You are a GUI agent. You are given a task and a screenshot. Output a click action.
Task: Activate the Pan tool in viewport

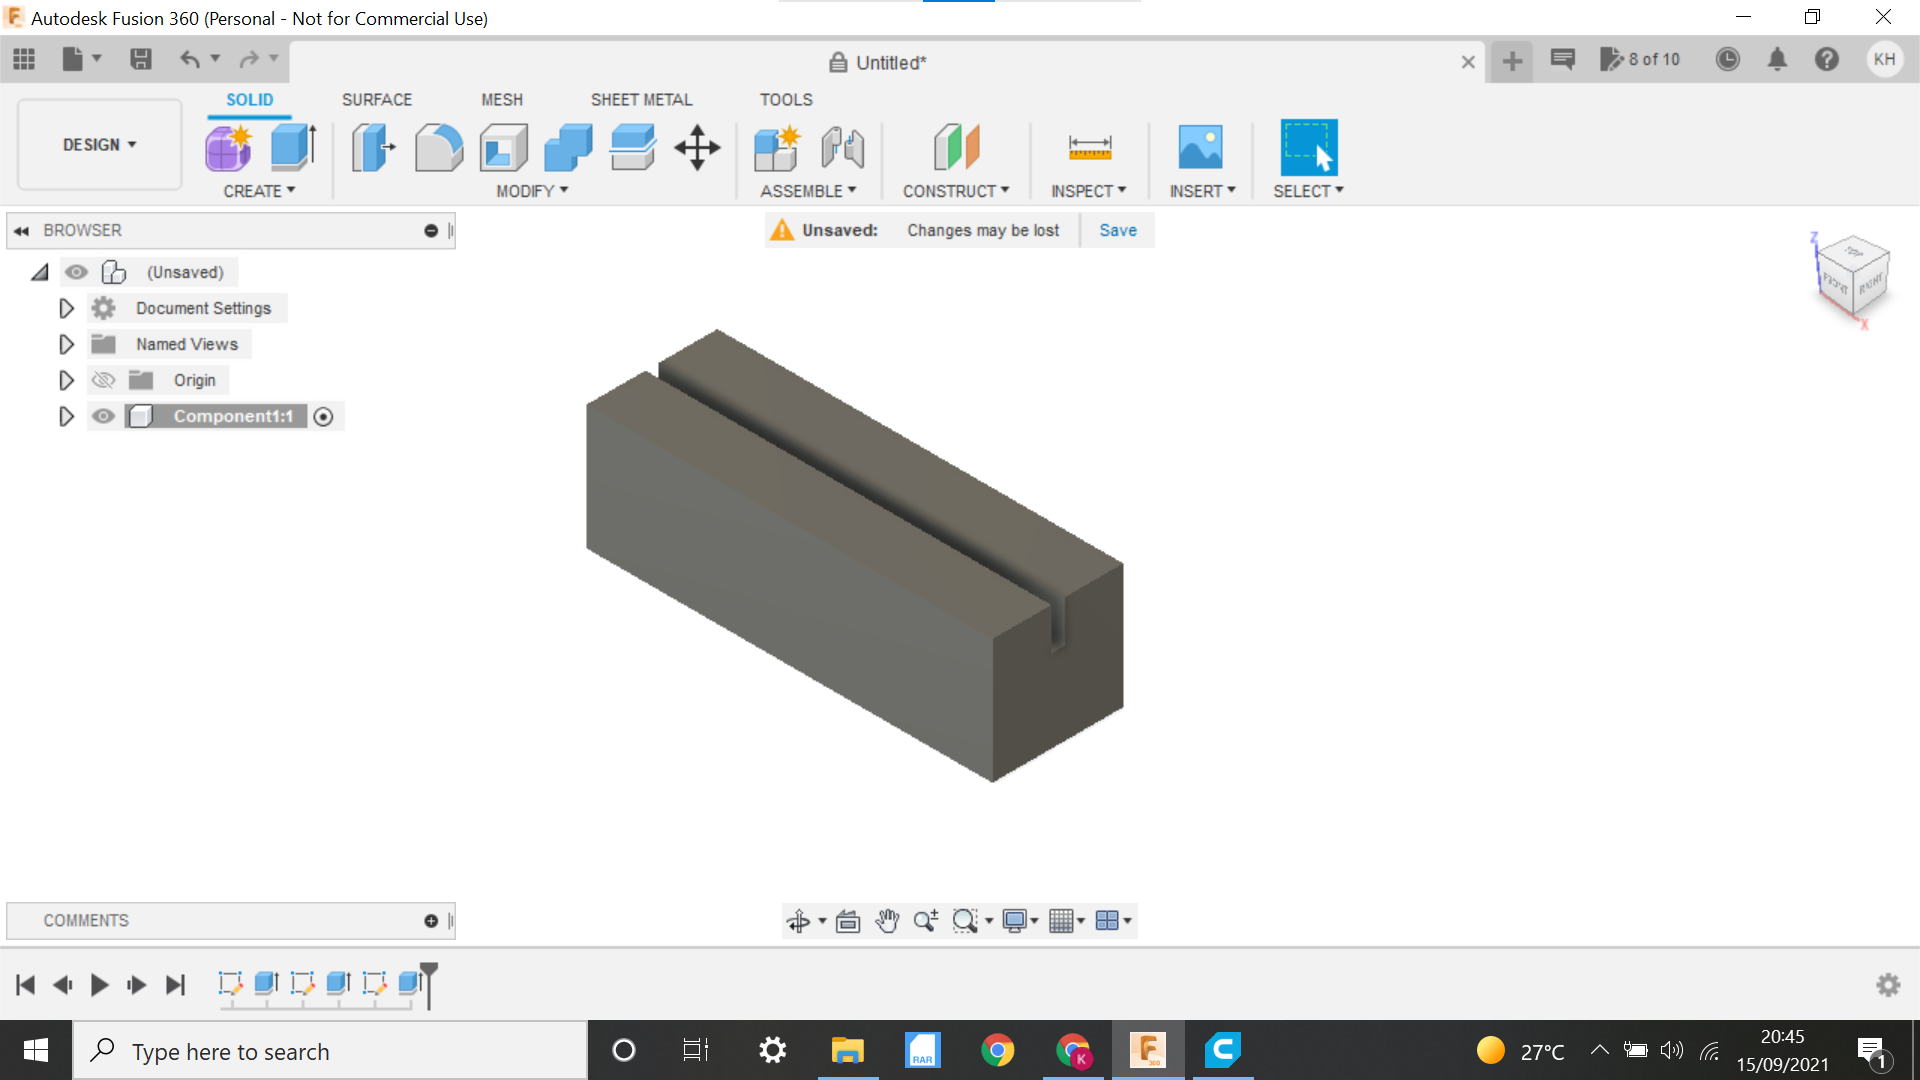(x=888, y=921)
